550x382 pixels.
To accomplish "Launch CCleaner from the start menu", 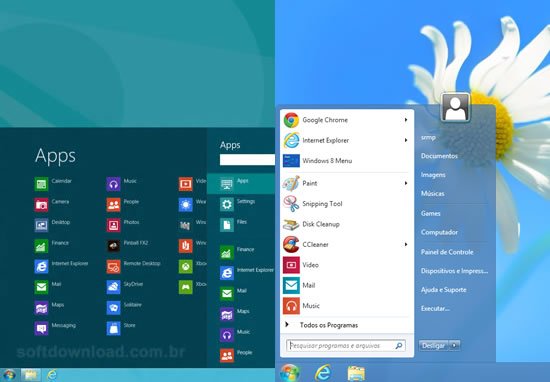I will click(x=345, y=244).
